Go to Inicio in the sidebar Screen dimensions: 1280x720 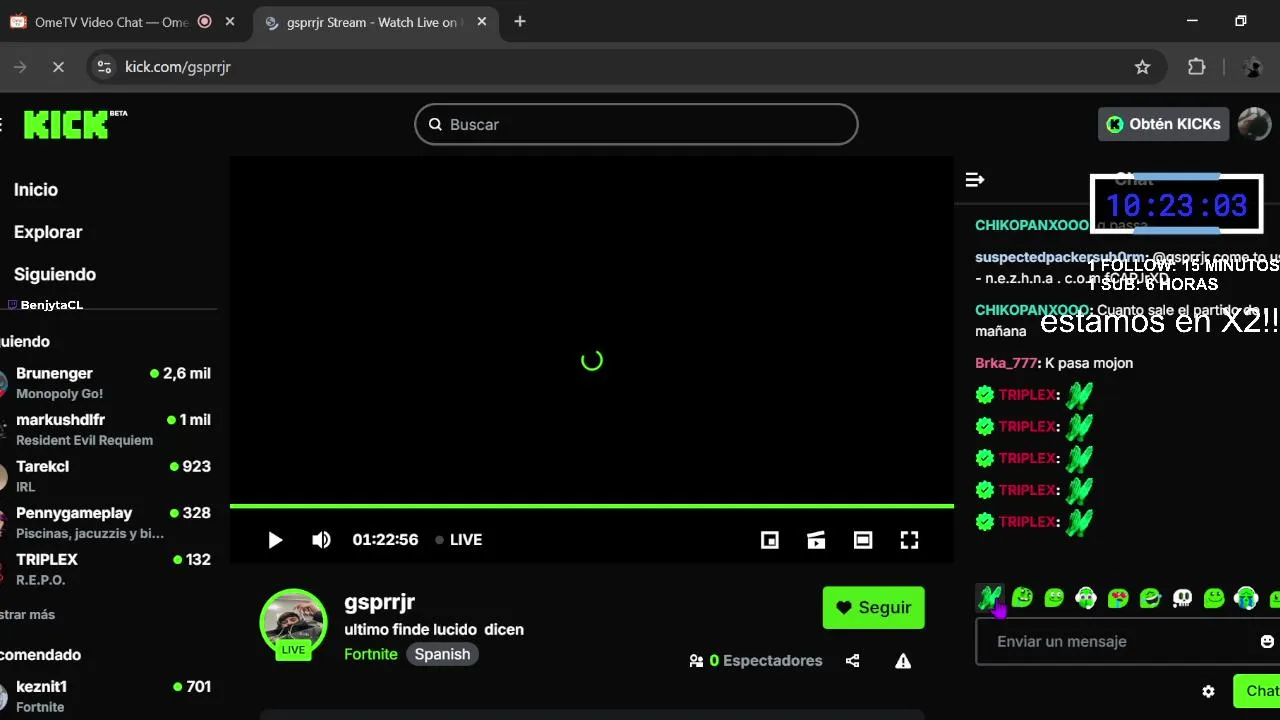(36, 190)
